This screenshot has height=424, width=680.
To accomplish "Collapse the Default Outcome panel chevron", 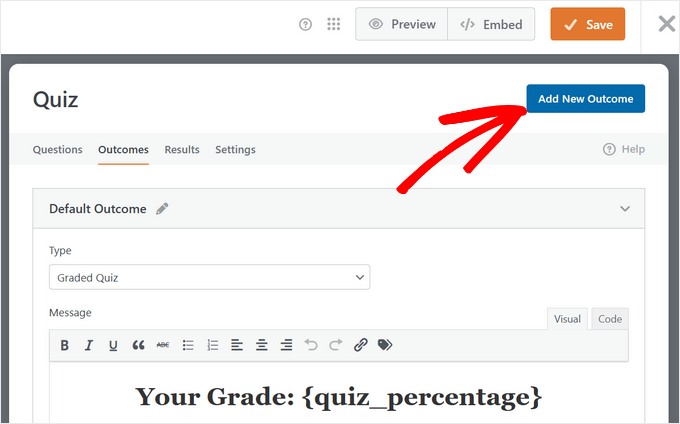I will point(625,209).
